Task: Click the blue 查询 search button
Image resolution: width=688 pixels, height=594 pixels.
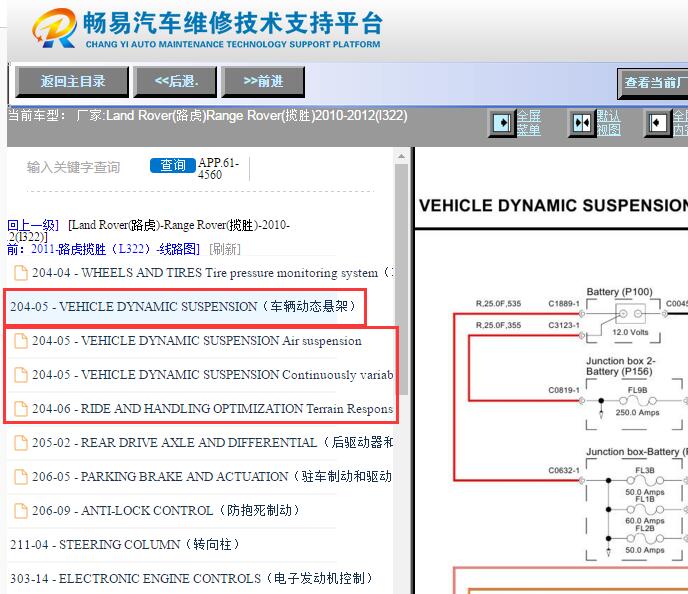Action: click(172, 165)
